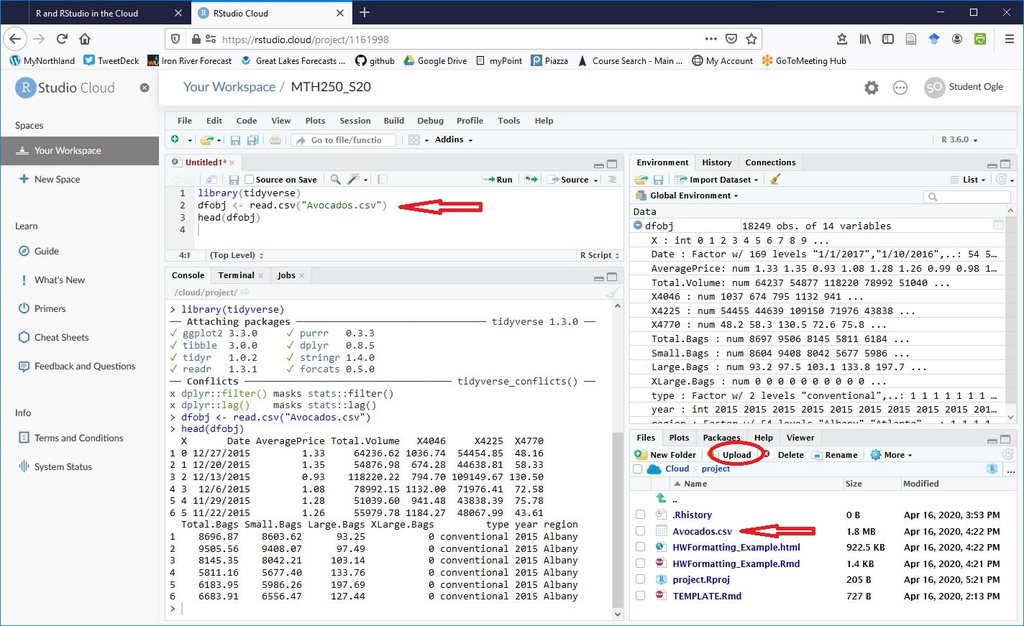Click the document outline icon in editor
Screen dimensions: 1024x626
(x=612, y=180)
